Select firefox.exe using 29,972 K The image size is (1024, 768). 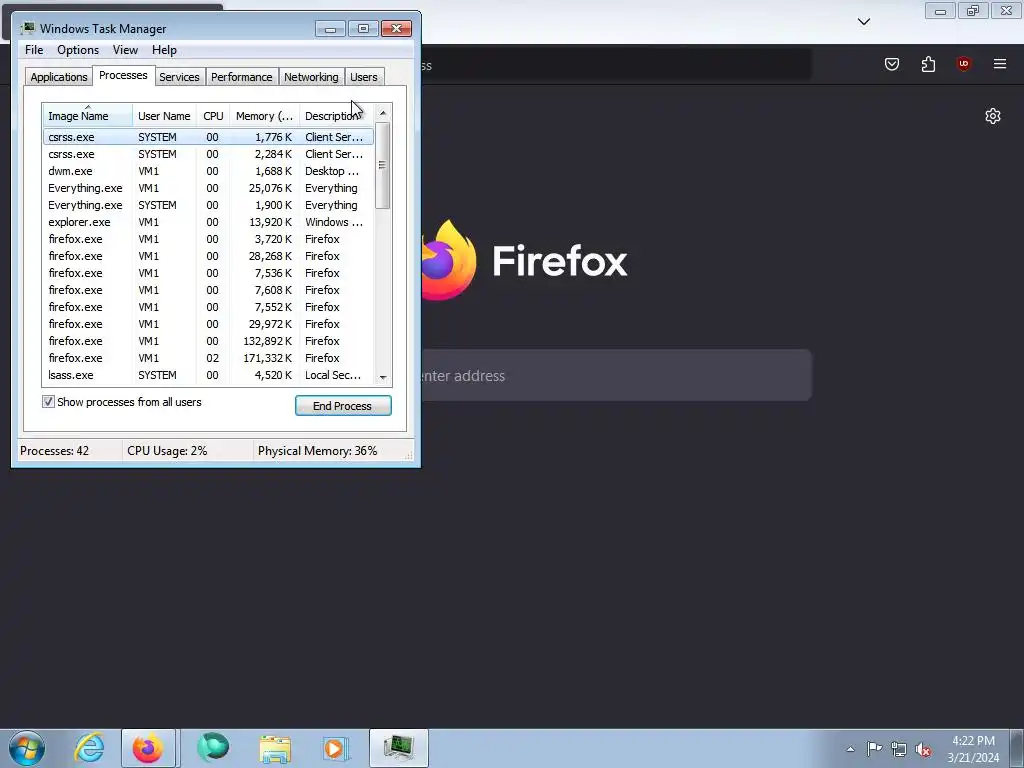(x=208, y=324)
